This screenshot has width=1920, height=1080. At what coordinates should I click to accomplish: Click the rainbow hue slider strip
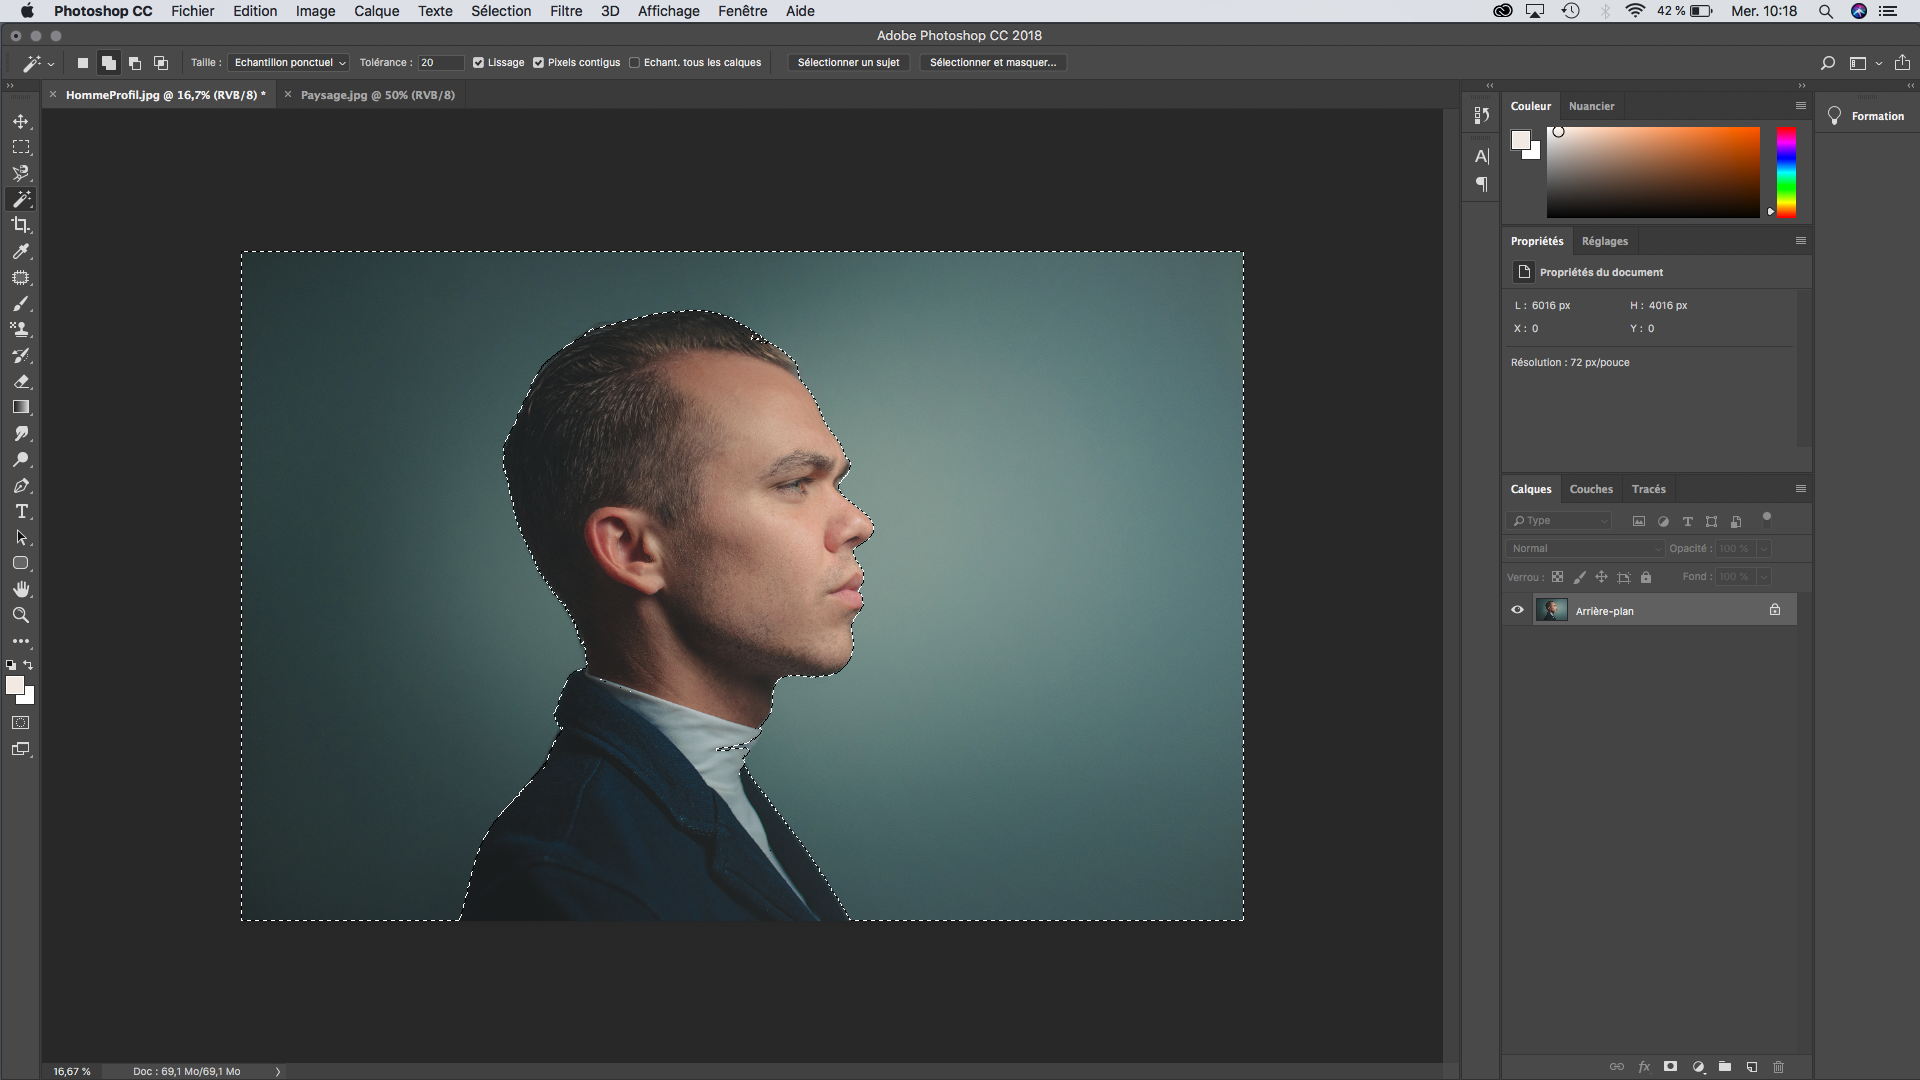pos(1786,172)
